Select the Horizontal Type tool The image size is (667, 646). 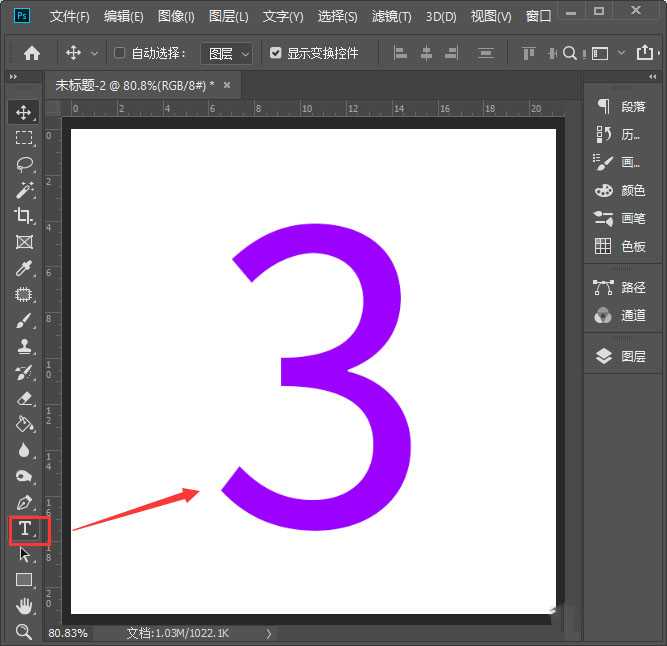tap(25, 528)
